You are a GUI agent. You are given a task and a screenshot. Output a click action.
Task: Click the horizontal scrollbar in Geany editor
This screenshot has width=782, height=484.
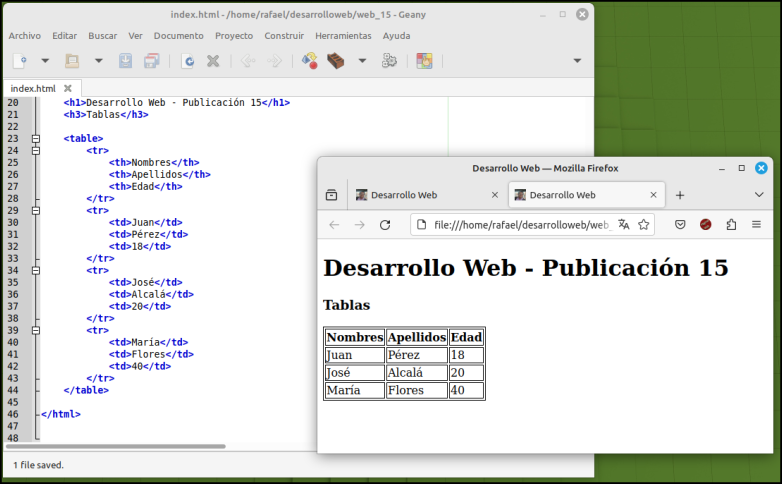tap(116, 446)
